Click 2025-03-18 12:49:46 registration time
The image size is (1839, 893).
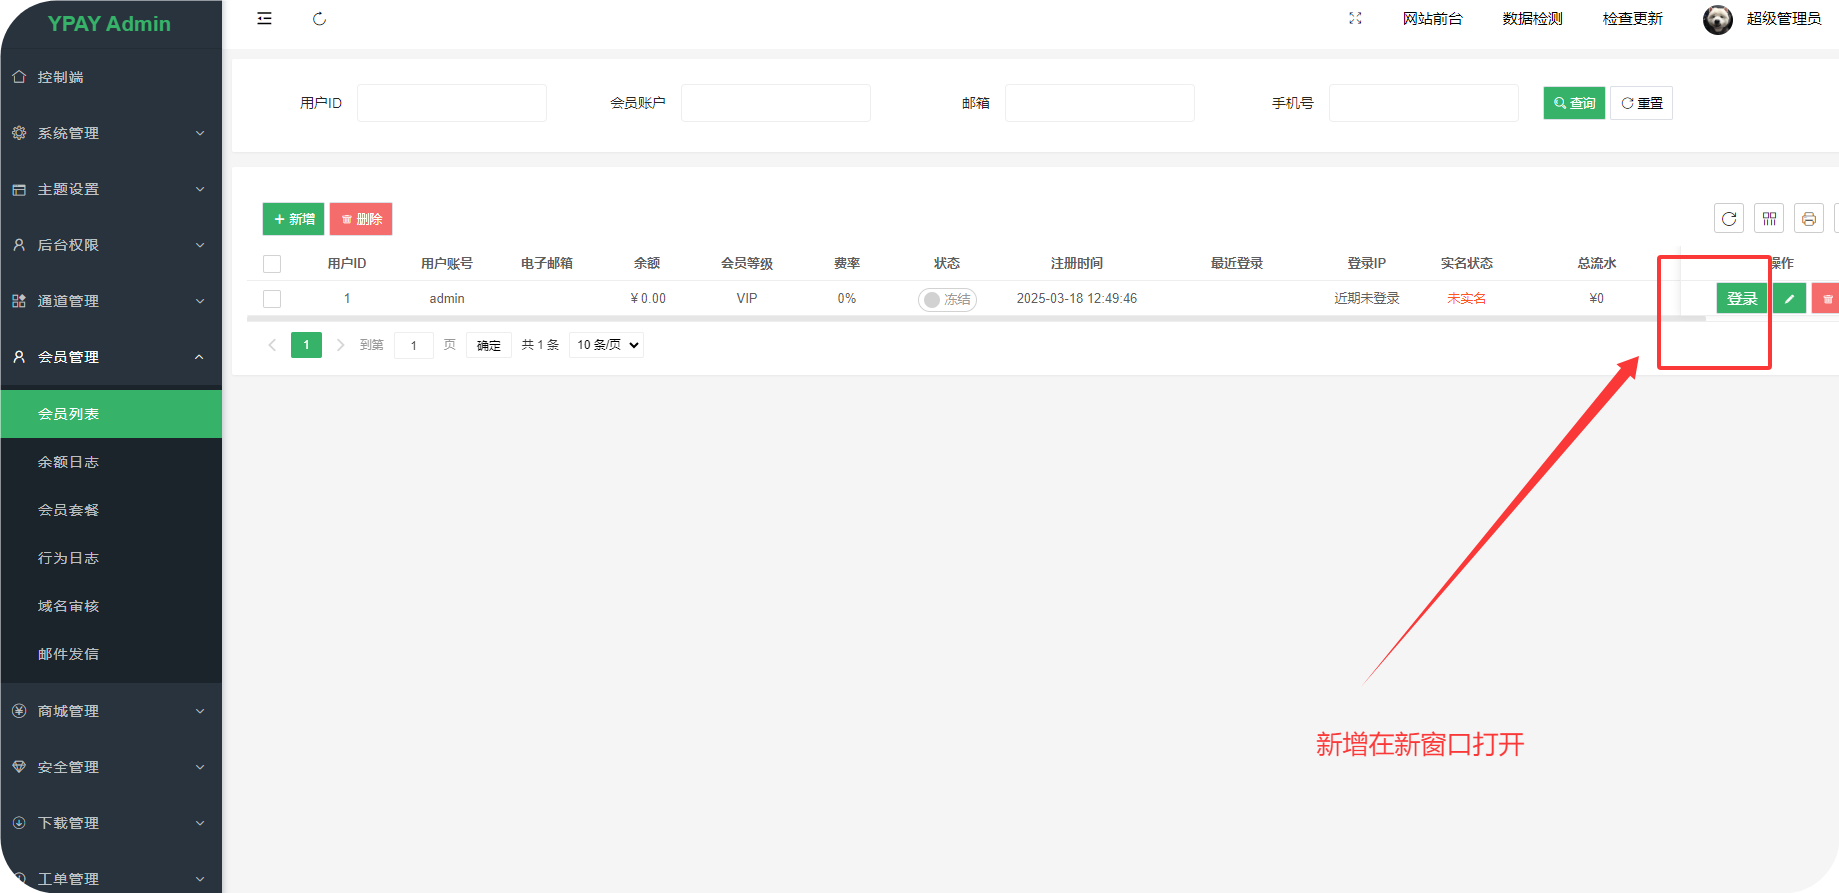pos(1077,298)
